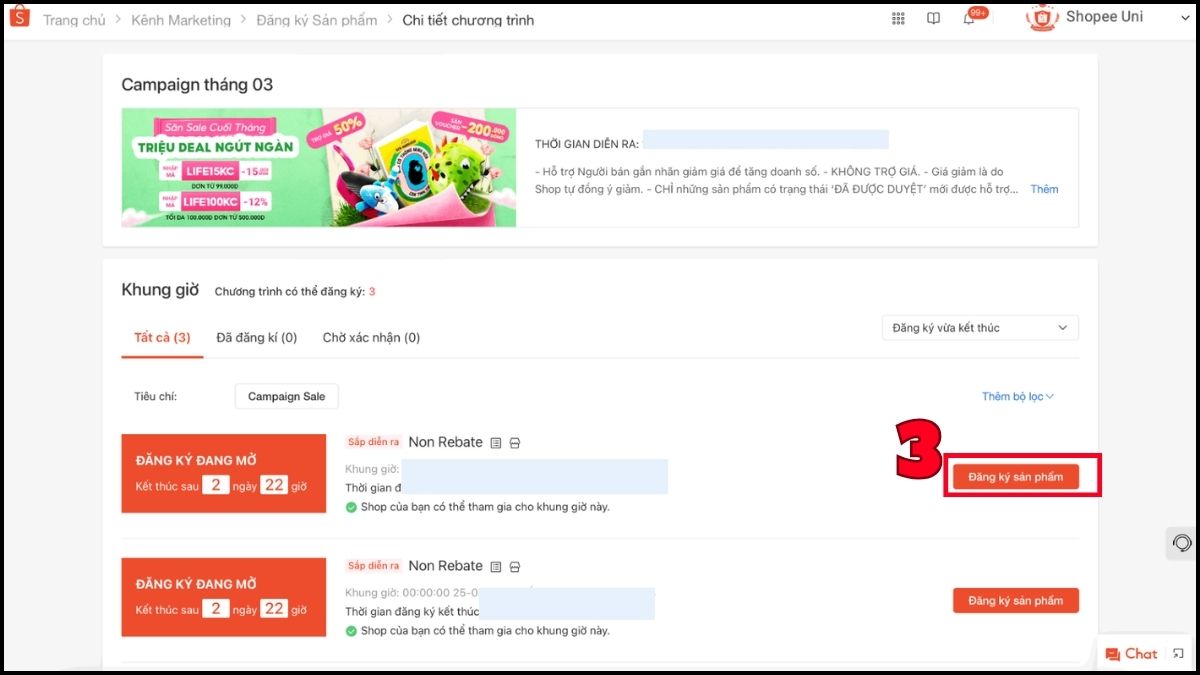Go to 'Kênh Marketing' breadcrumb
Viewport: 1200px width, 675px height.
(181, 20)
